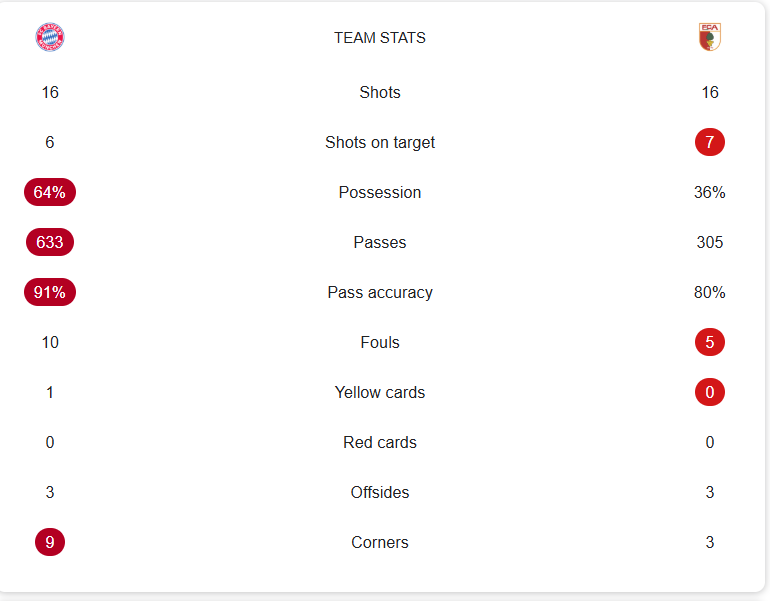Click the Bayern Munich club crest
The image size is (770, 601).
(x=50, y=38)
